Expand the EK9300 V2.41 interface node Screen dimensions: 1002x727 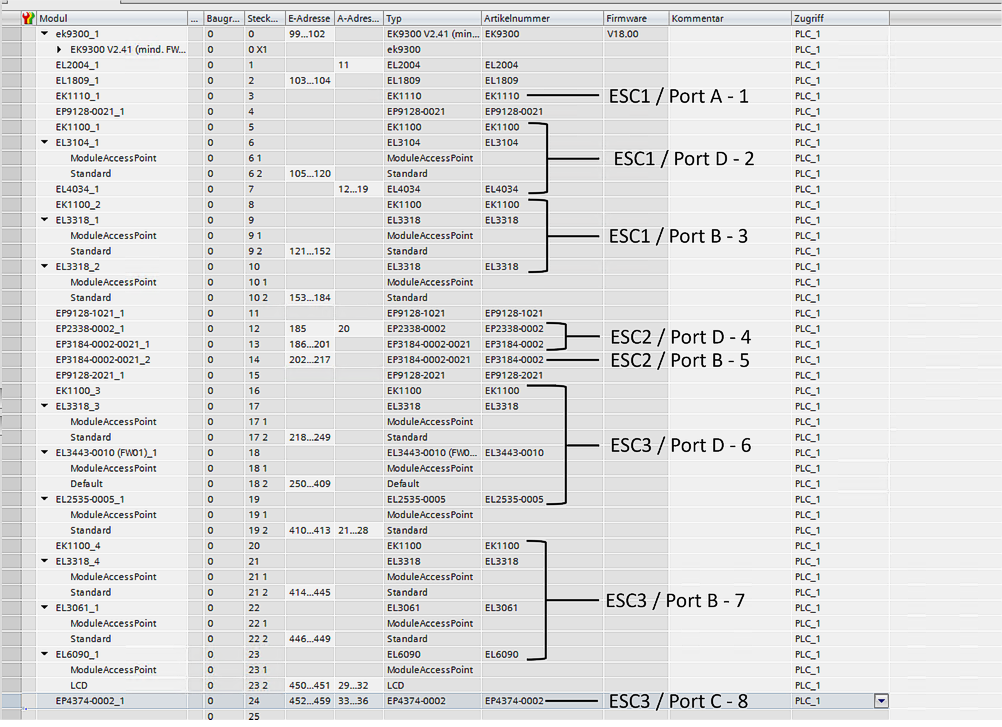tap(59, 49)
